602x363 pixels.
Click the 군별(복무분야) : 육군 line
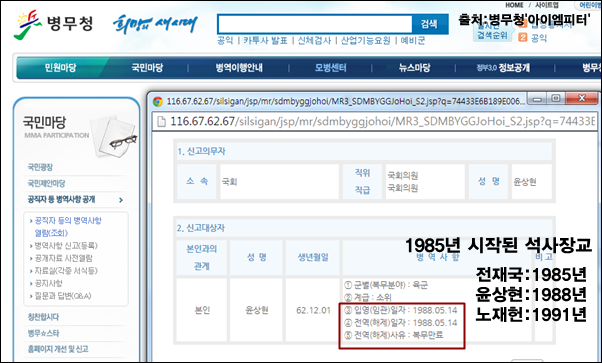tap(386, 285)
